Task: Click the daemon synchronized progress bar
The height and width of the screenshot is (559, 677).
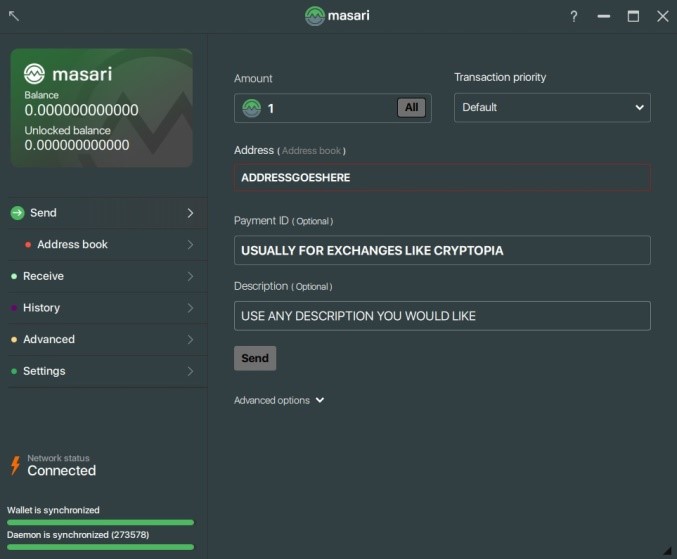Action: 100,547
